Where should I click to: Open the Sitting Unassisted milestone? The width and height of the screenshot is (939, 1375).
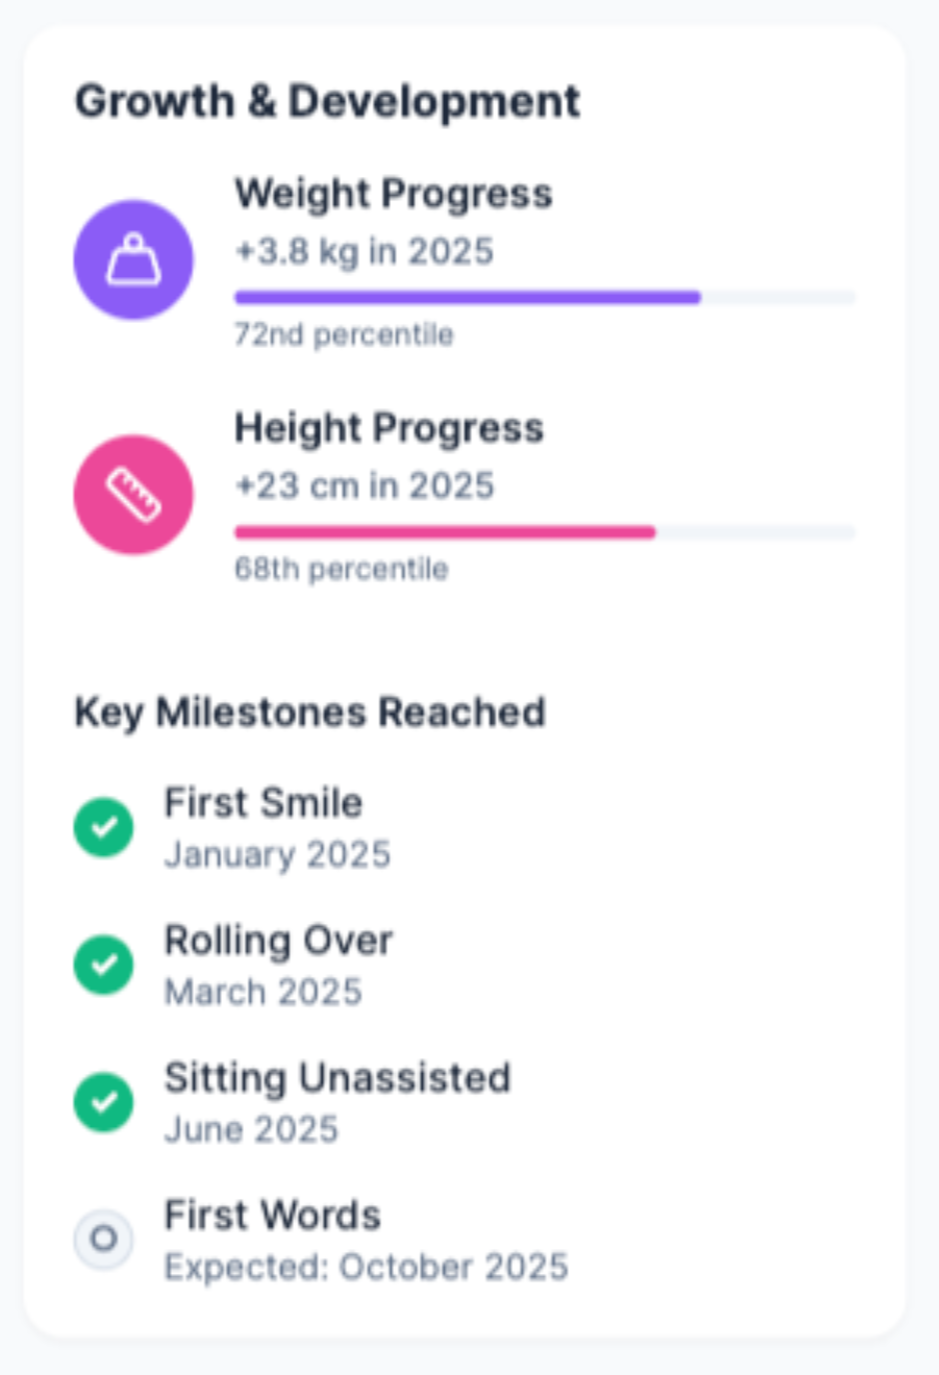click(337, 1078)
